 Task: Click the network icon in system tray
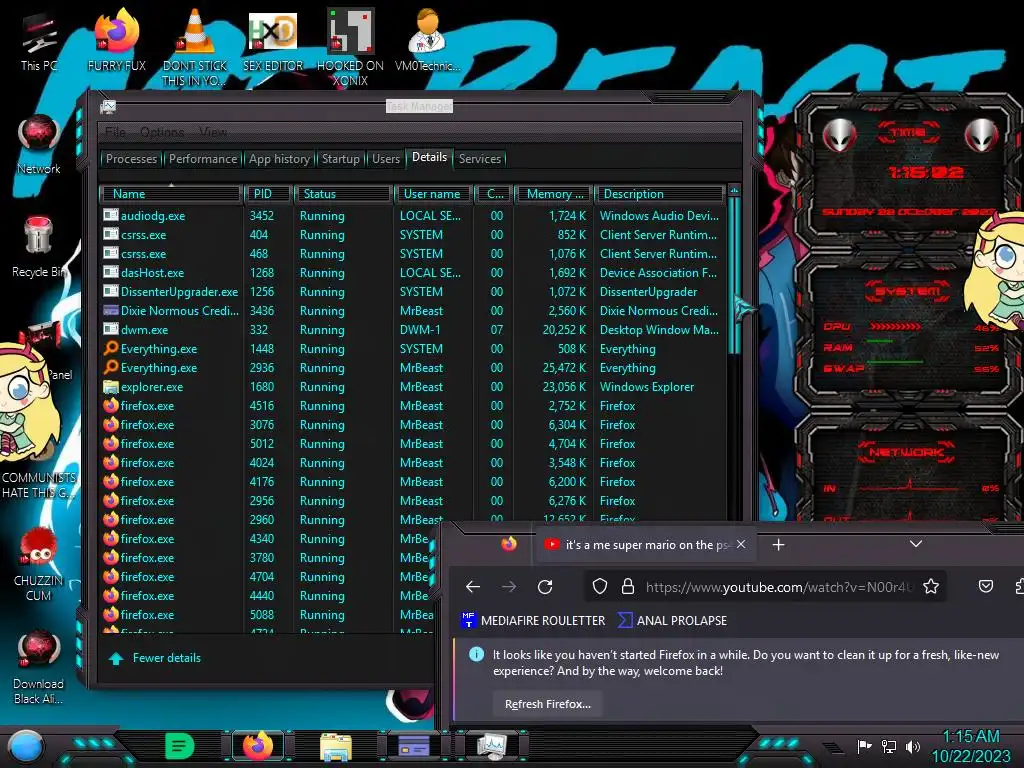coord(889,746)
